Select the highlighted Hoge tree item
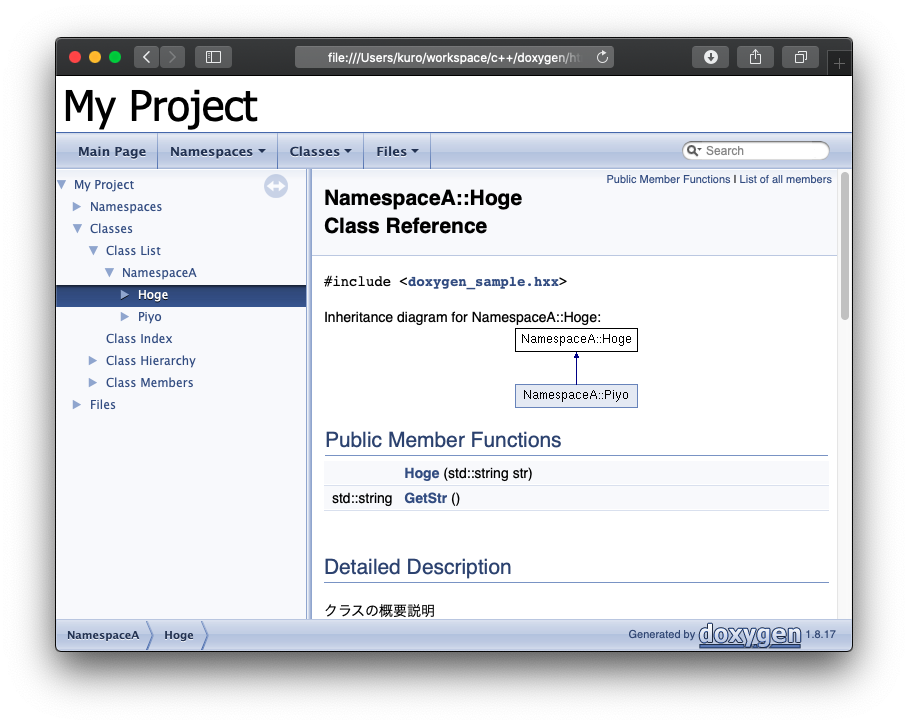908x725 pixels. 153,295
